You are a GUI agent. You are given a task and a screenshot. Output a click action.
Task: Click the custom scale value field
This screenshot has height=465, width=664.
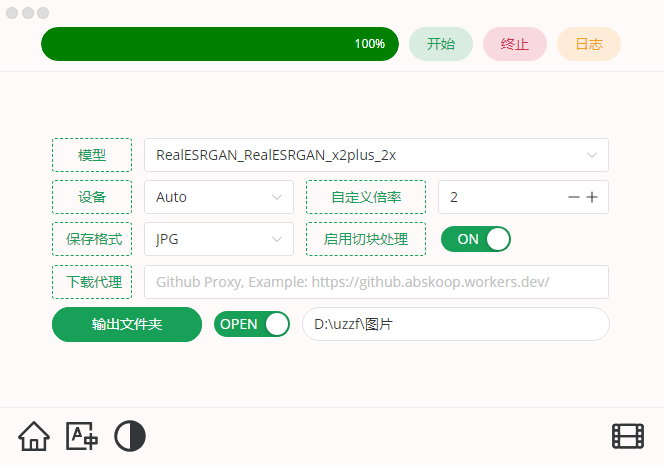[x=500, y=197]
